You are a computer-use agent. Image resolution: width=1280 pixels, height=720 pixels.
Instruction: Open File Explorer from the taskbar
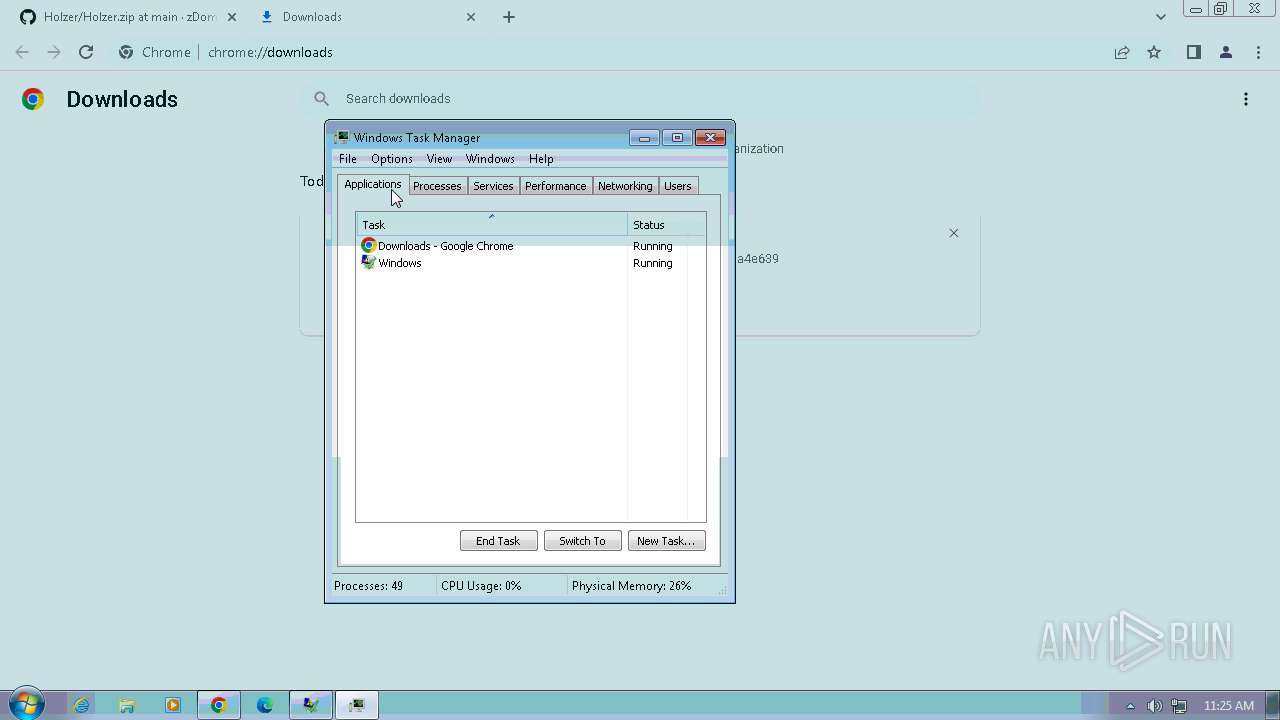point(127,705)
